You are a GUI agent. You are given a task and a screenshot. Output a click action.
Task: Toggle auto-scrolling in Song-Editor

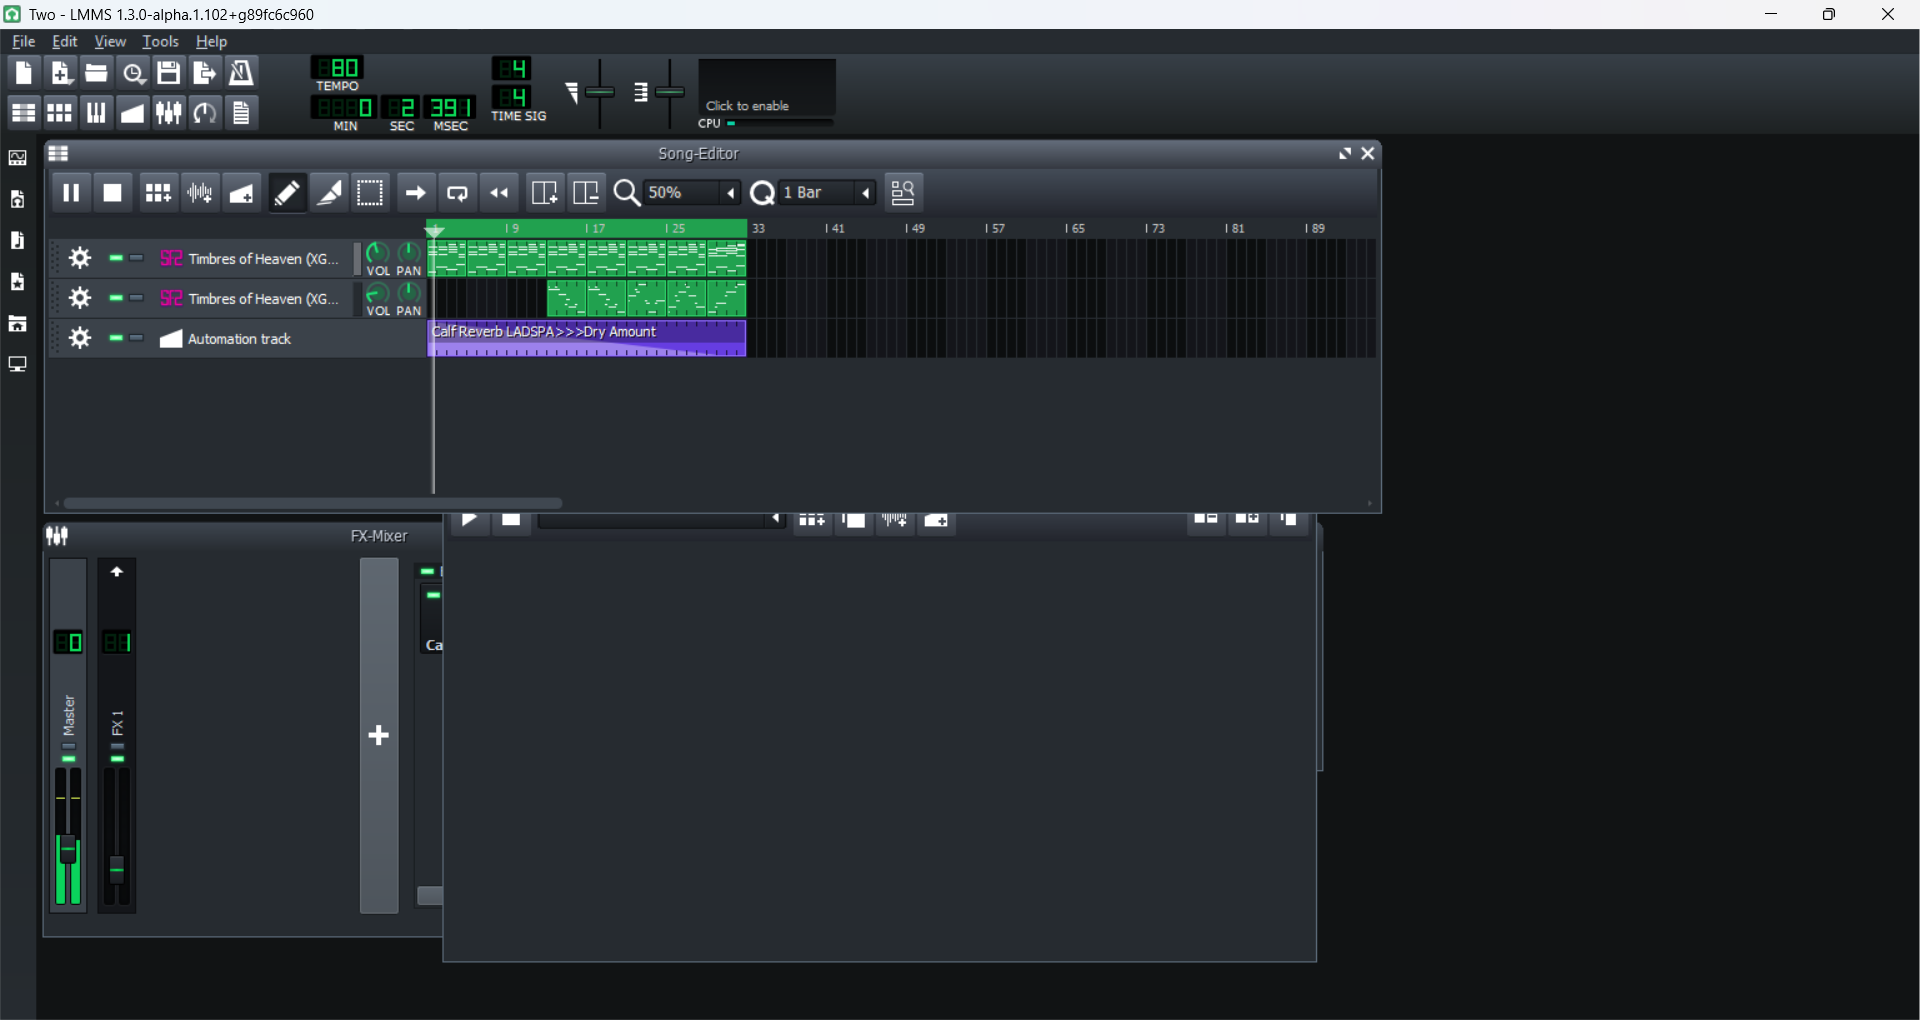click(x=415, y=193)
